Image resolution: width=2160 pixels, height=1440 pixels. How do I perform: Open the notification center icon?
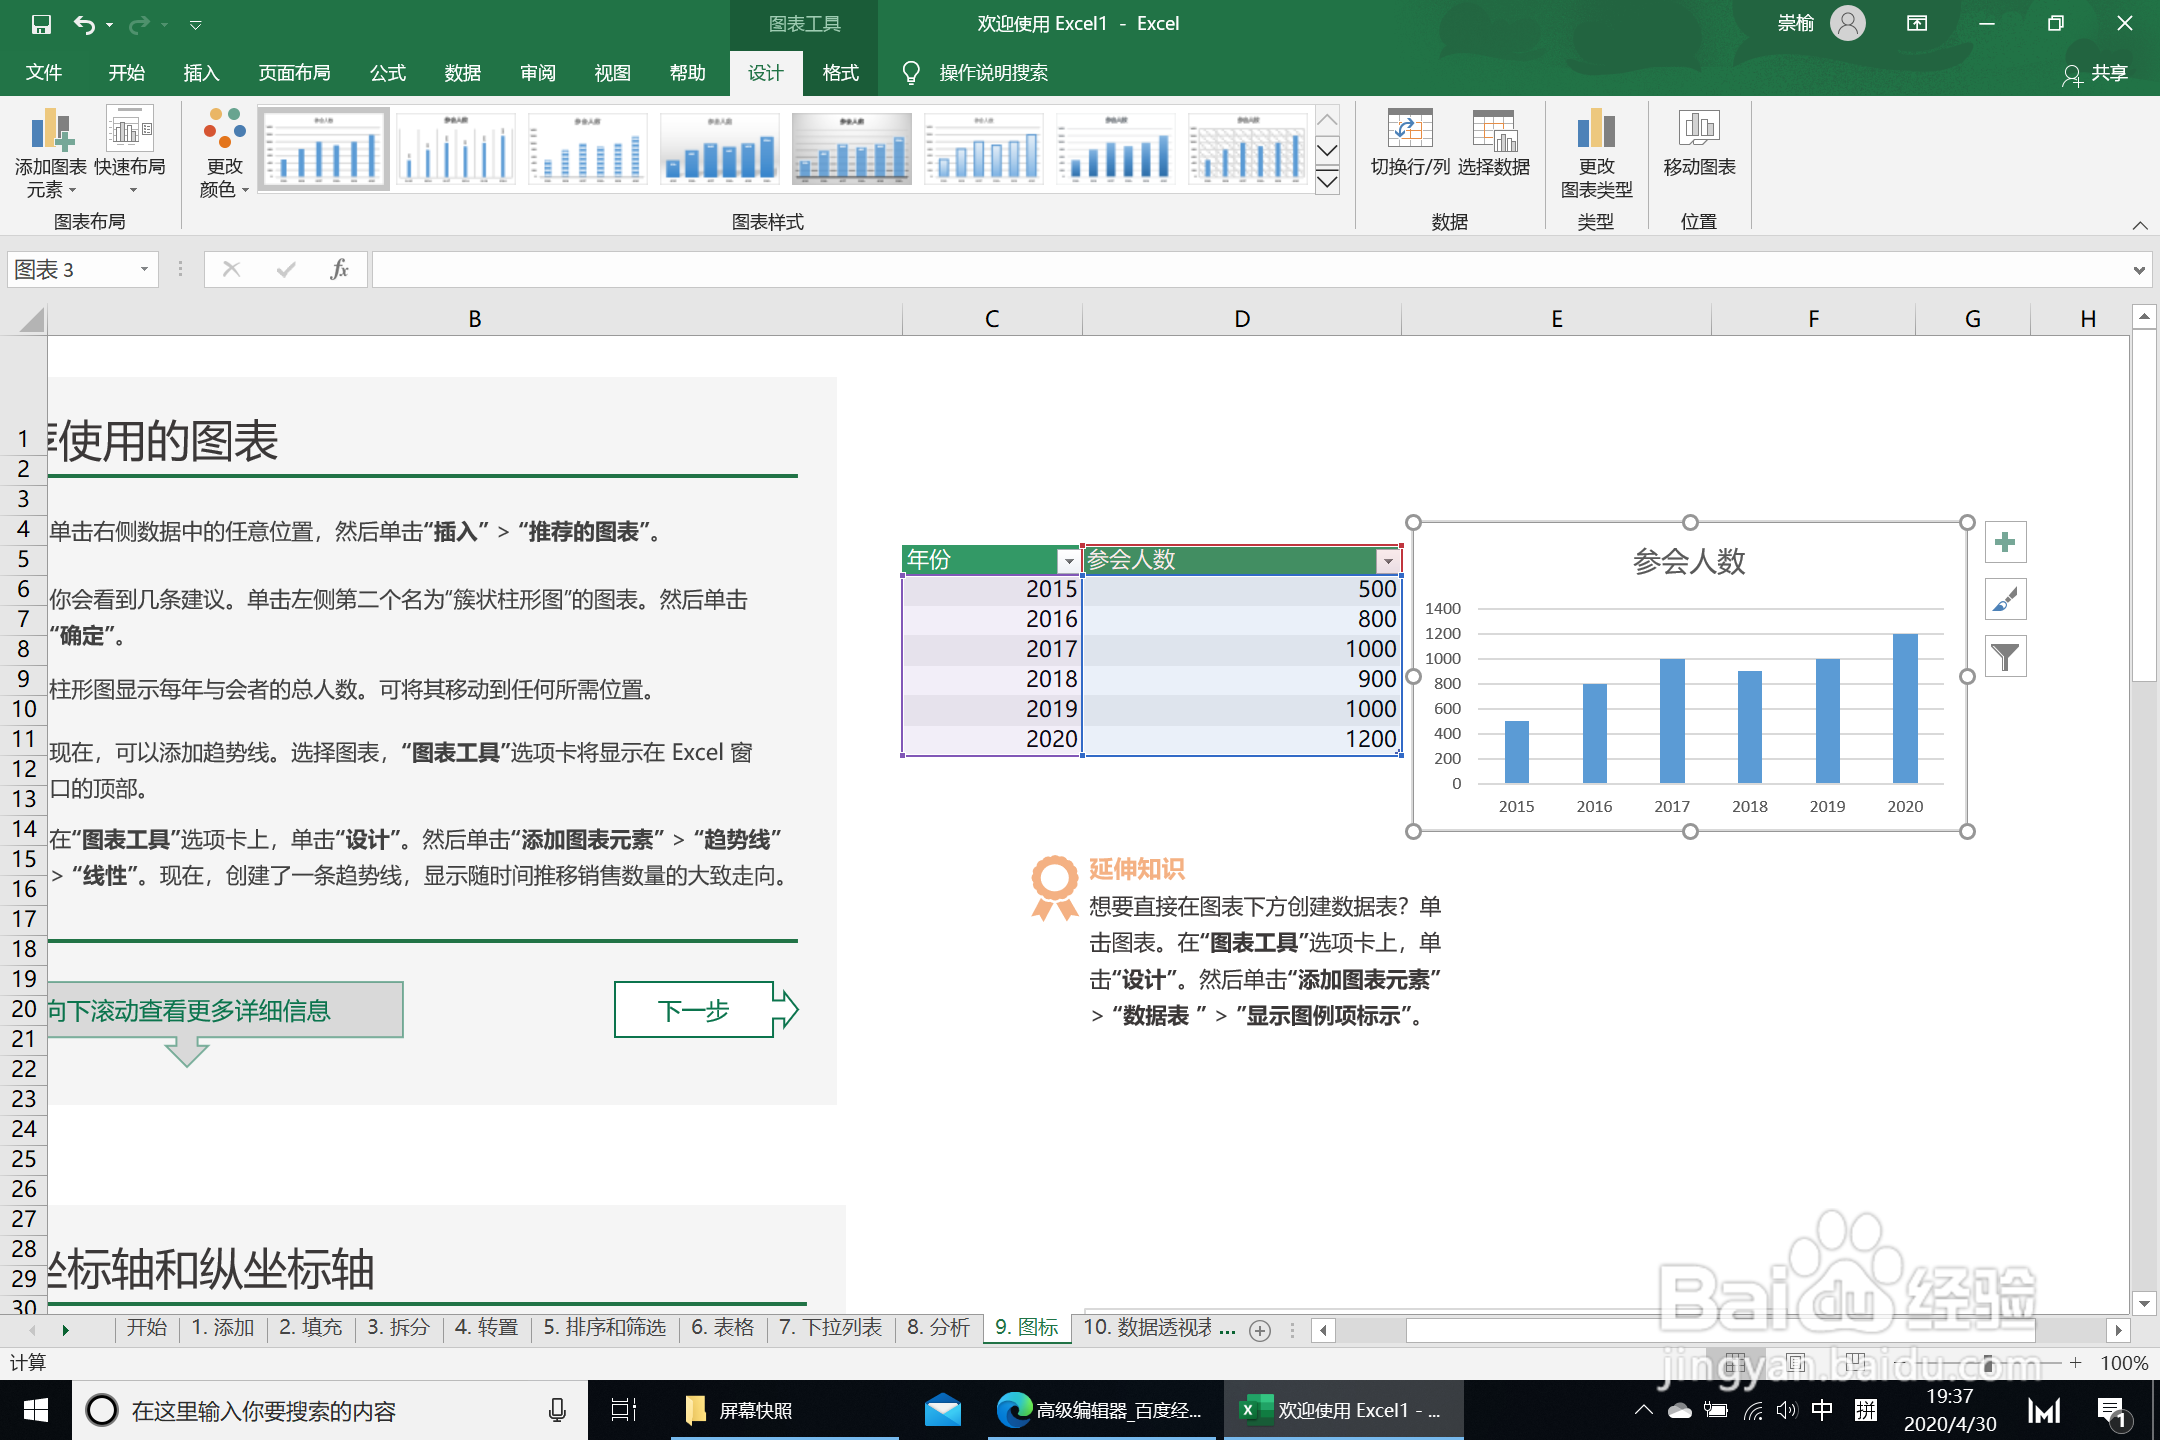[2113, 1410]
